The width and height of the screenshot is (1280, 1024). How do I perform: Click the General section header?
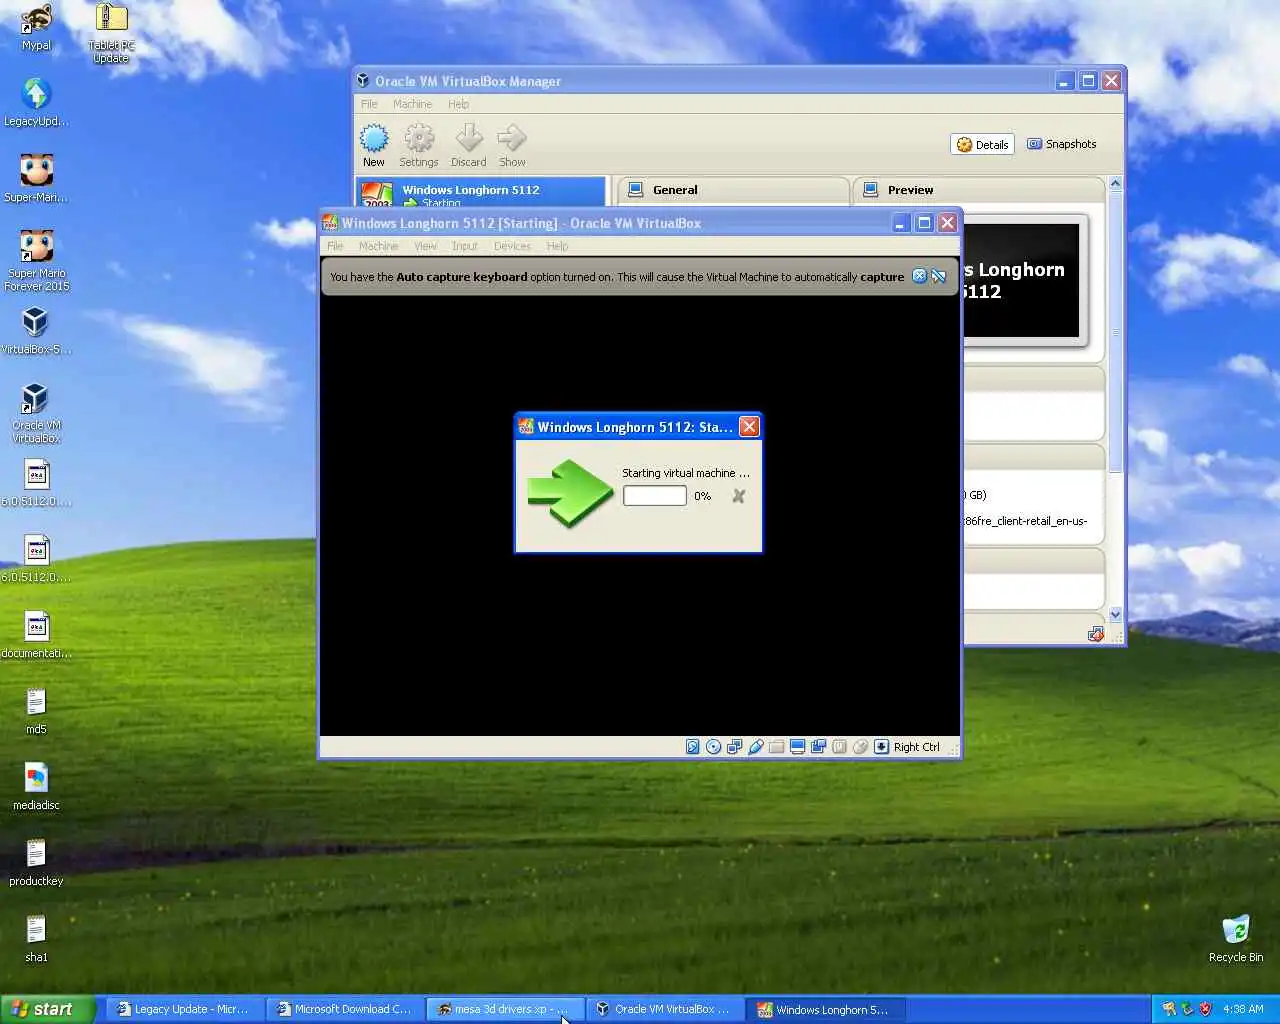(733, 190)
